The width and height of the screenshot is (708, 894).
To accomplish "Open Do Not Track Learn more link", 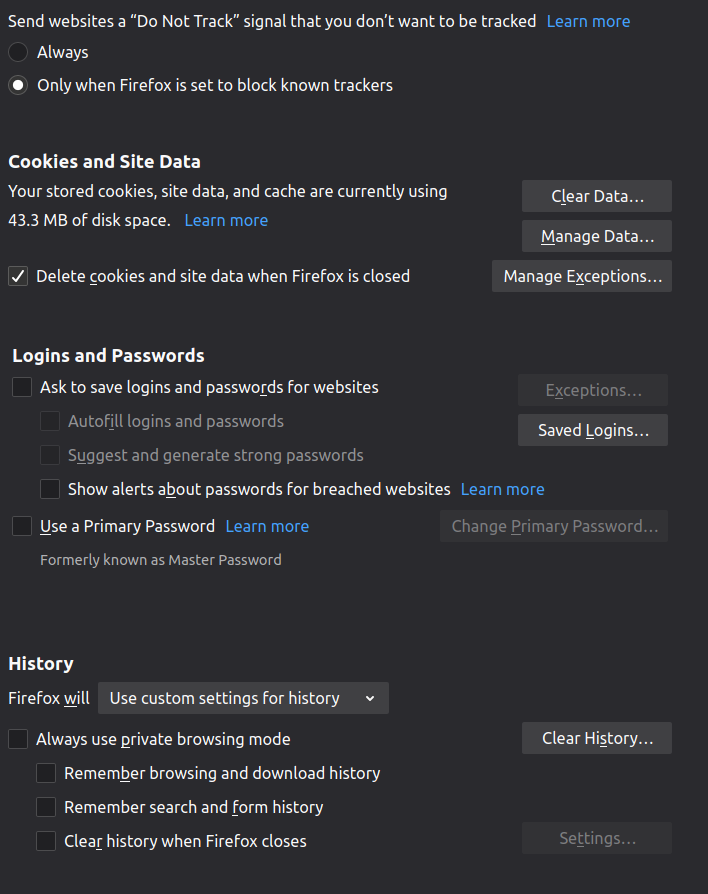I will tap(588, 21).
